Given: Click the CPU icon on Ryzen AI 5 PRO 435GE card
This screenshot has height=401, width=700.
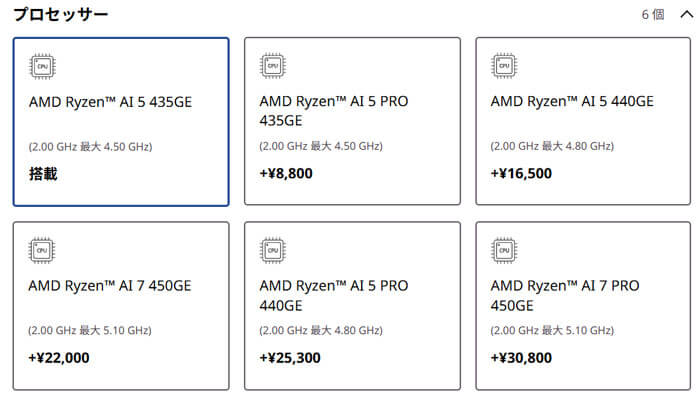Looking at the screenshot, I should point(273,66).
